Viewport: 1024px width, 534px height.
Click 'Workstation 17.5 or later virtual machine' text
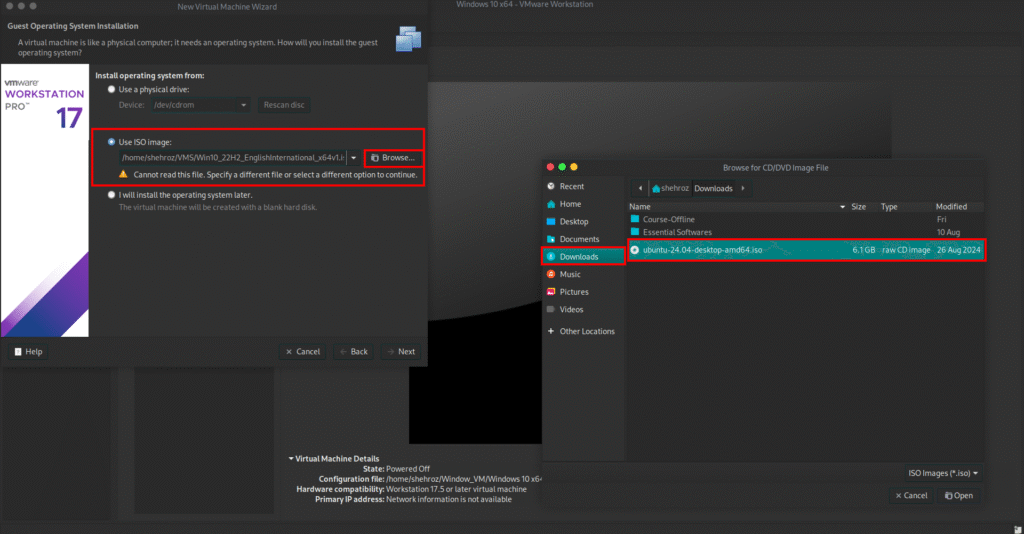tap(456, 489)
